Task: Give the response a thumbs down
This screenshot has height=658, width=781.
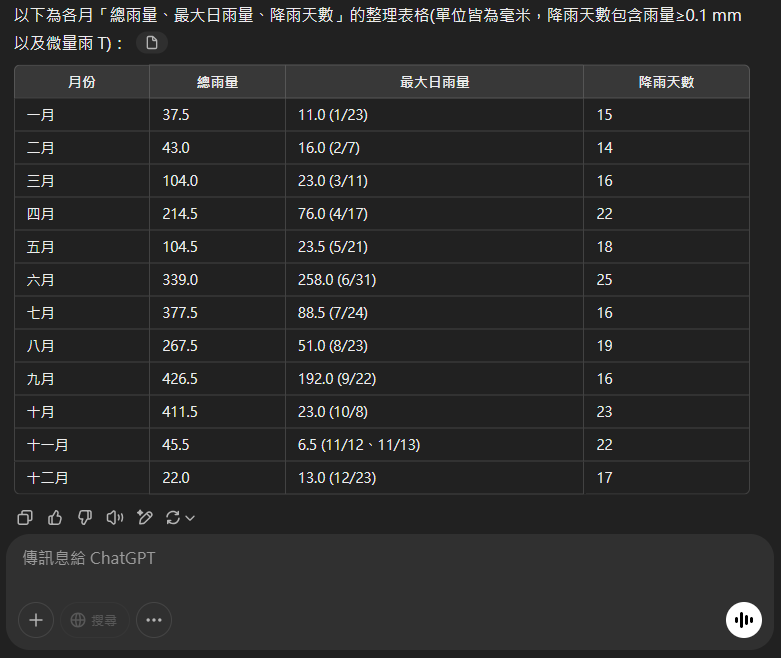Action: pos(85,518)
